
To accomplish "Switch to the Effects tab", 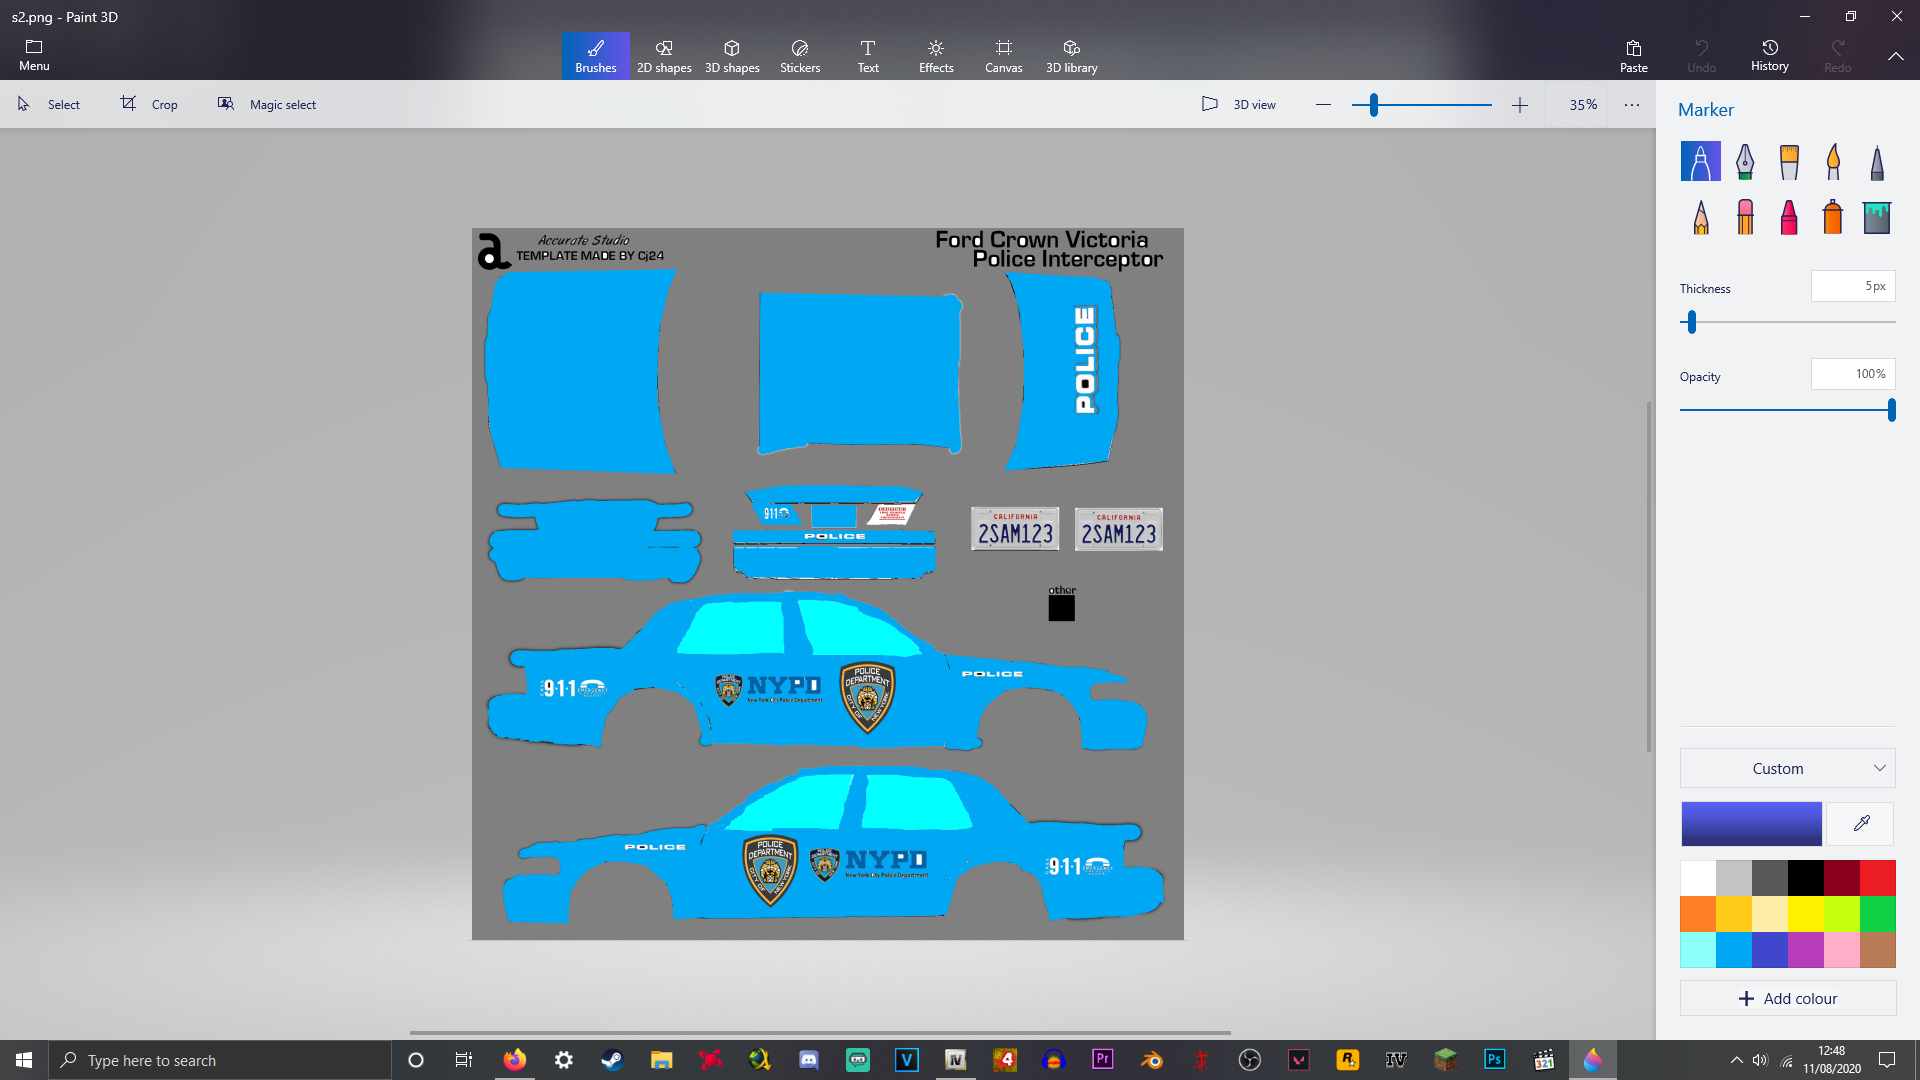I will [x=936, y=56].
